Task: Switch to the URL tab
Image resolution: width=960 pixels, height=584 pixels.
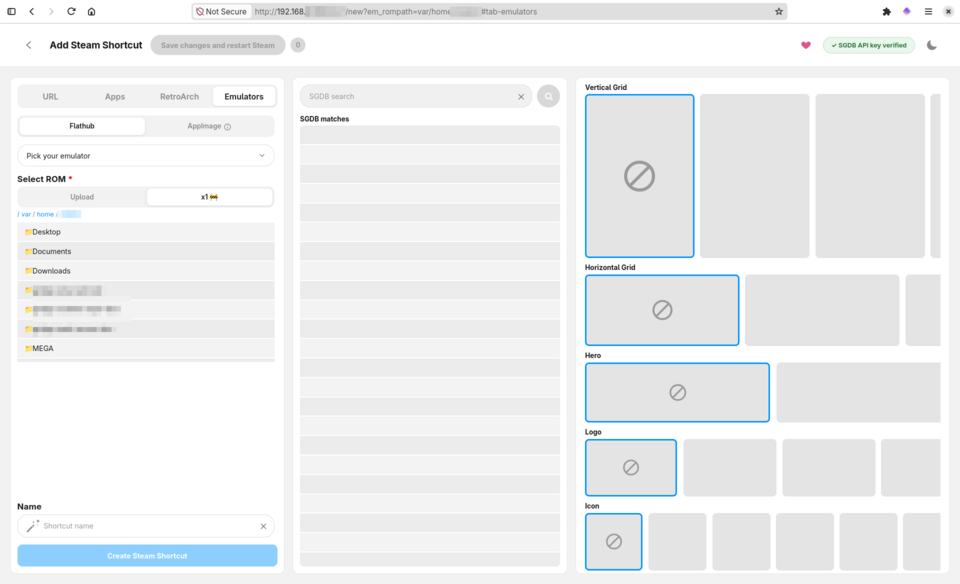Action: click(50, 97)
